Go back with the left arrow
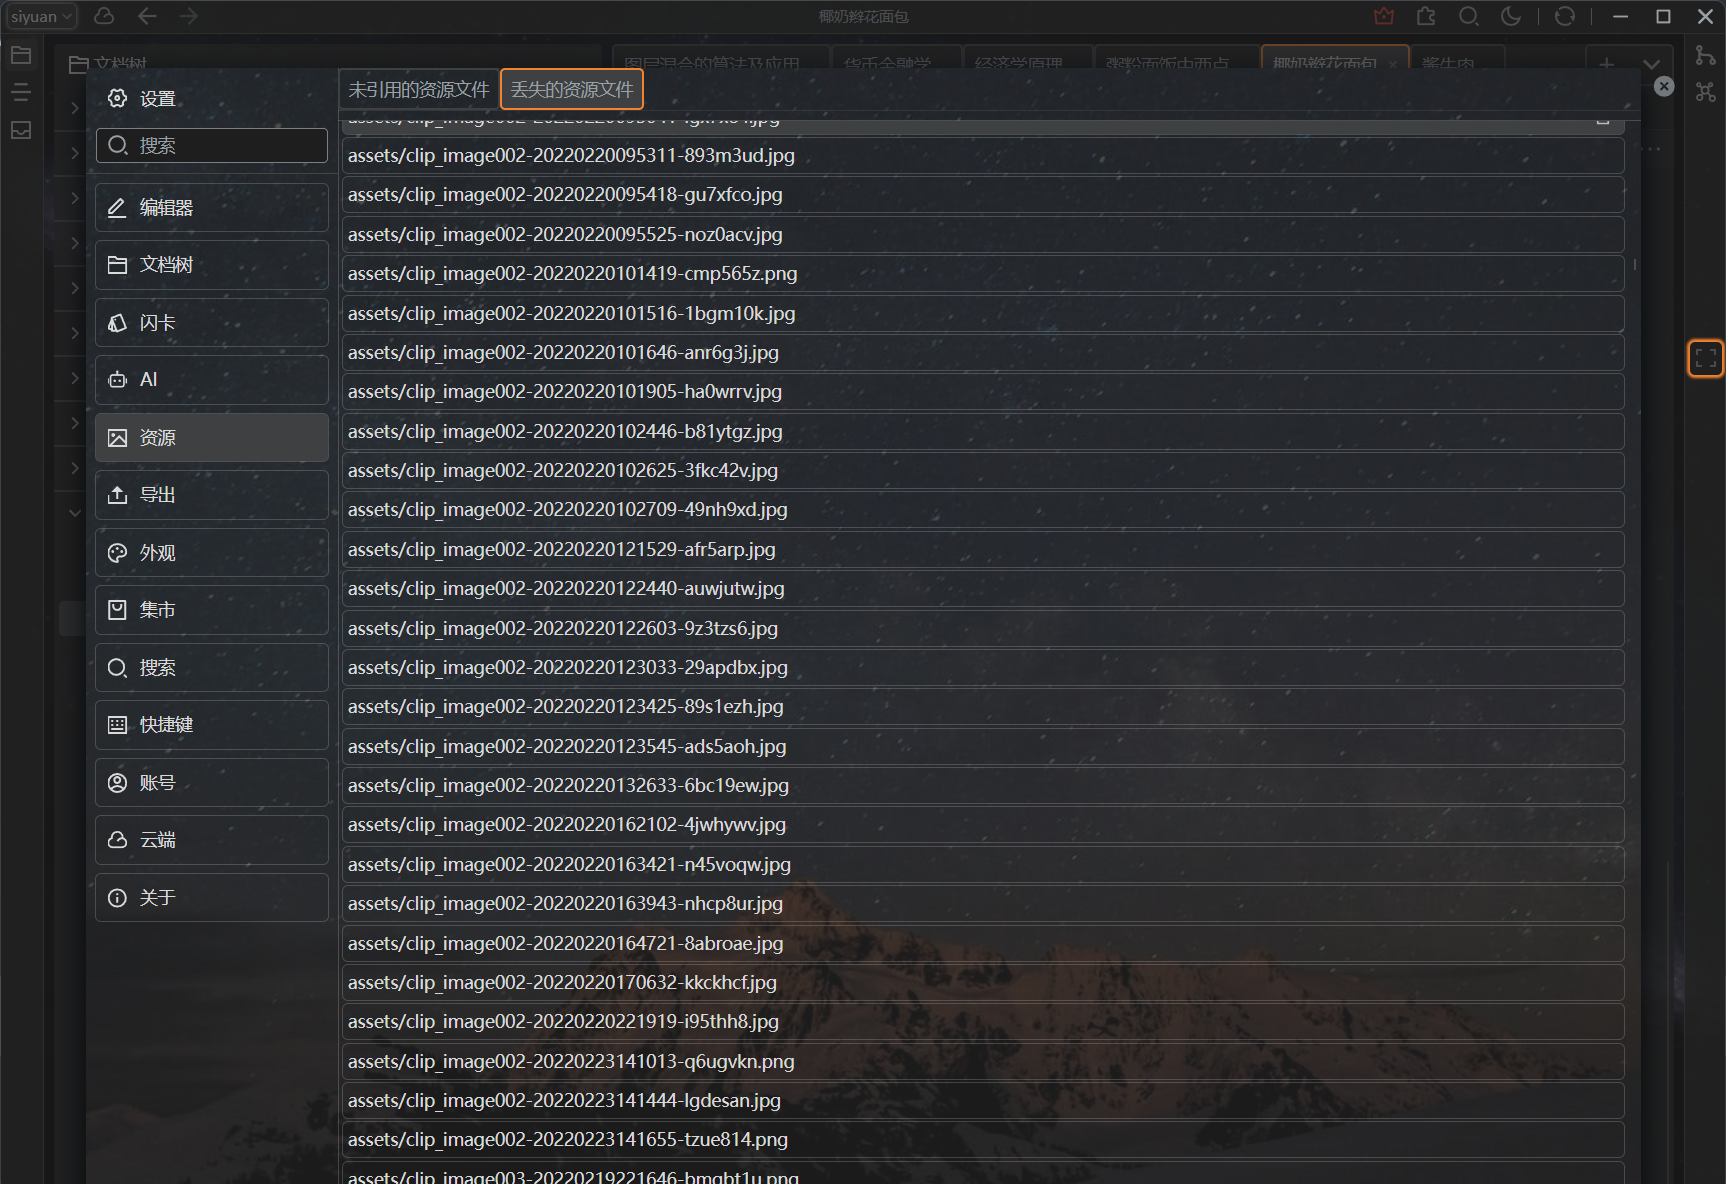The width and height of the screenshot is (1726, 1184). point(147,16)
